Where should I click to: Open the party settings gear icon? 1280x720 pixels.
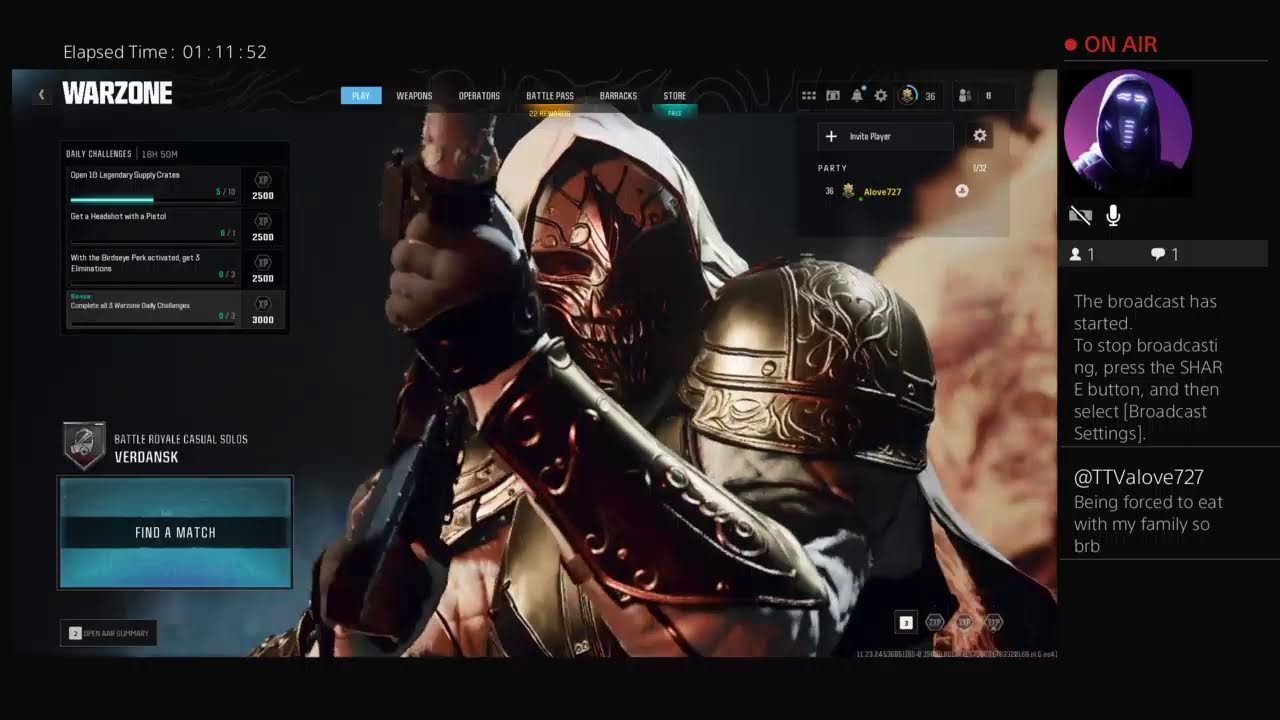980,136
